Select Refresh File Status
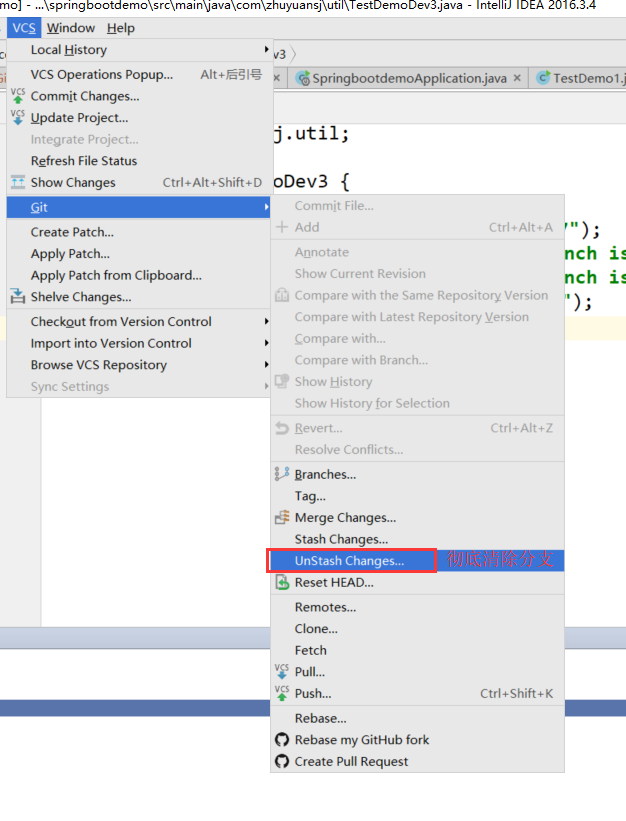 [x=139, y=161]
